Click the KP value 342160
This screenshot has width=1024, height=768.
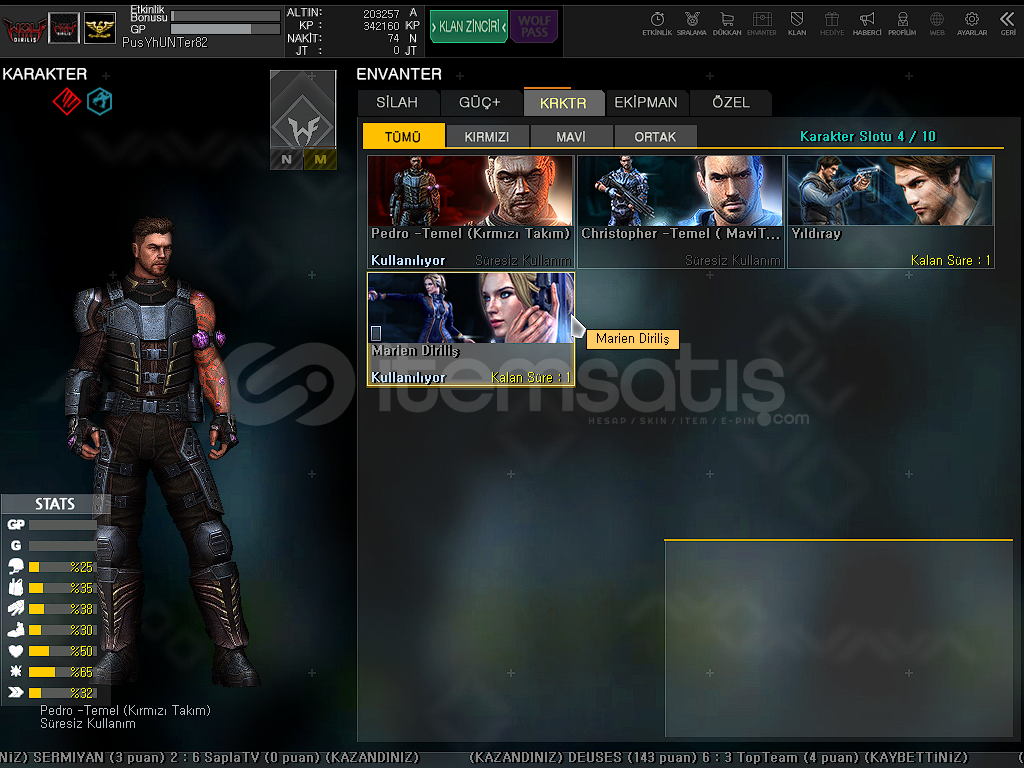tap(381, 25)
